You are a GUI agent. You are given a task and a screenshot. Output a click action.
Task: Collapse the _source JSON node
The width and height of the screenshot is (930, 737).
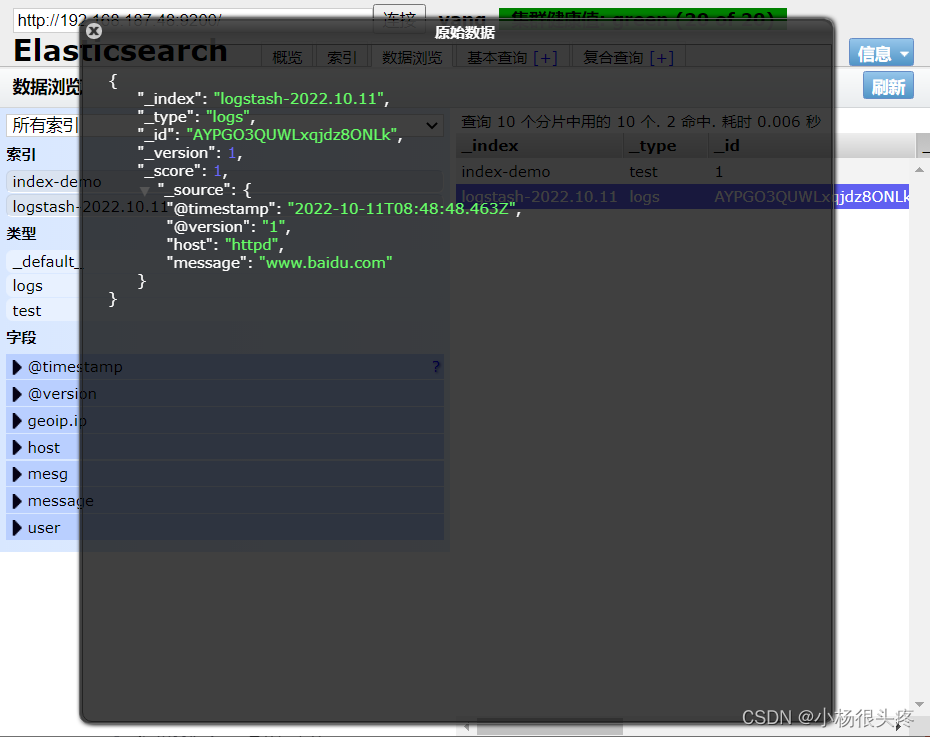pyautogui.click(x=145, y=190)
